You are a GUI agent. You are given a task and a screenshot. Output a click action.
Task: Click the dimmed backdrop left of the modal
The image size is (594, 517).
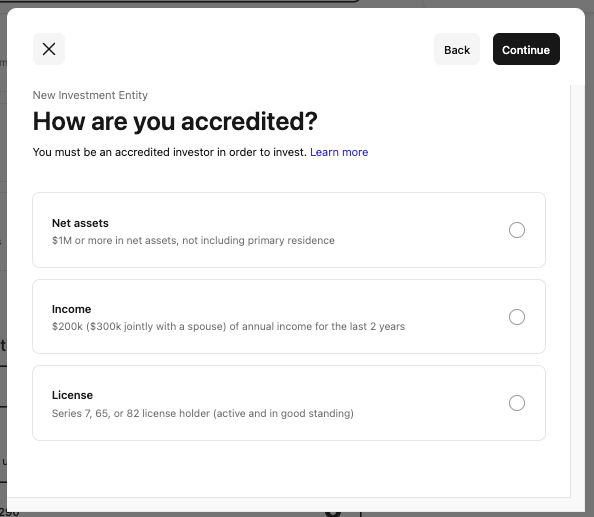[3, 265]
